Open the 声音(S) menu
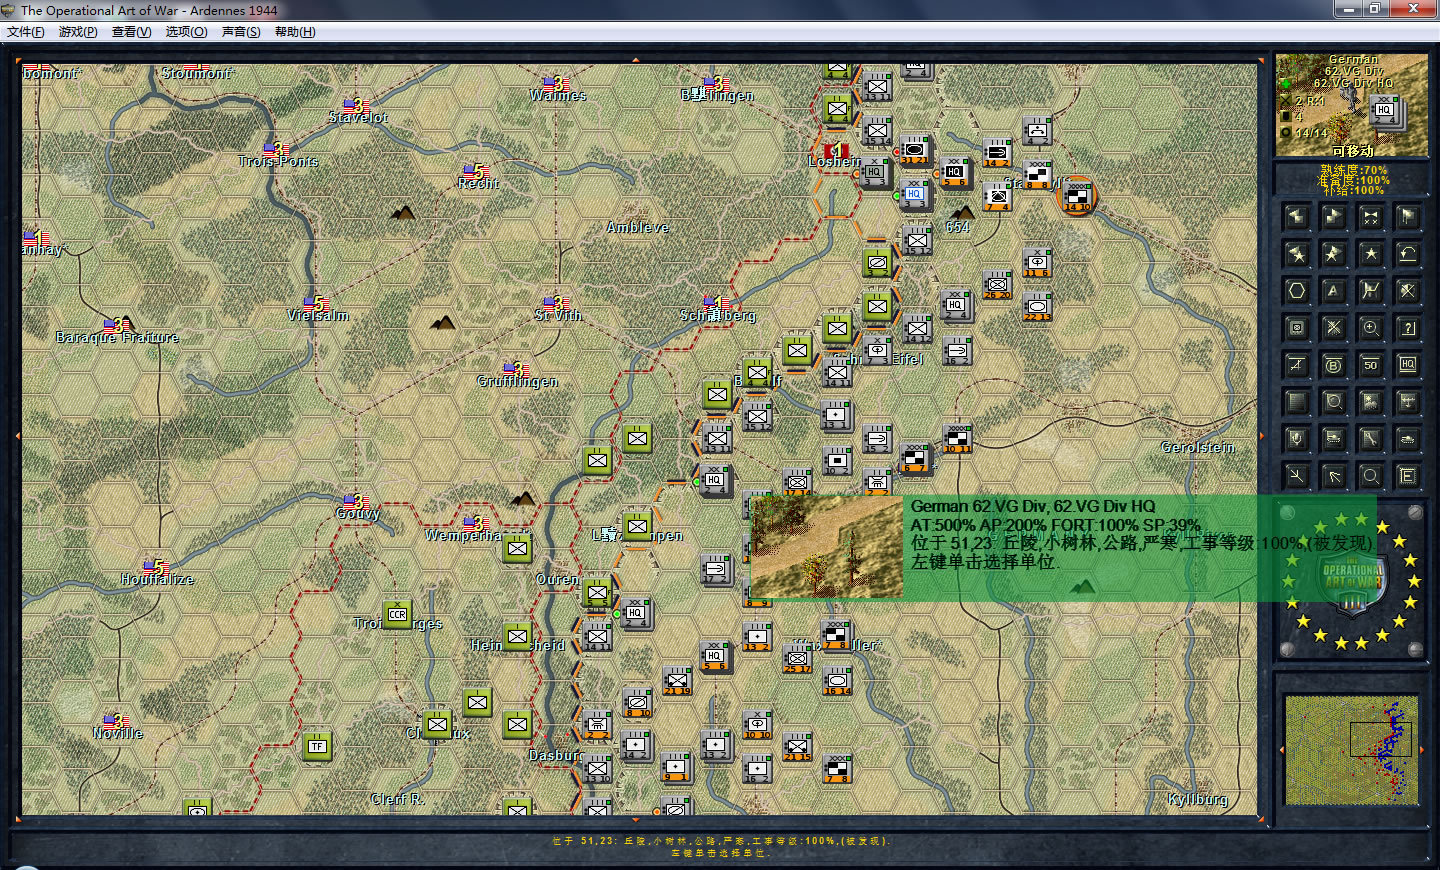1440x870 pixels. pos(241,32)
